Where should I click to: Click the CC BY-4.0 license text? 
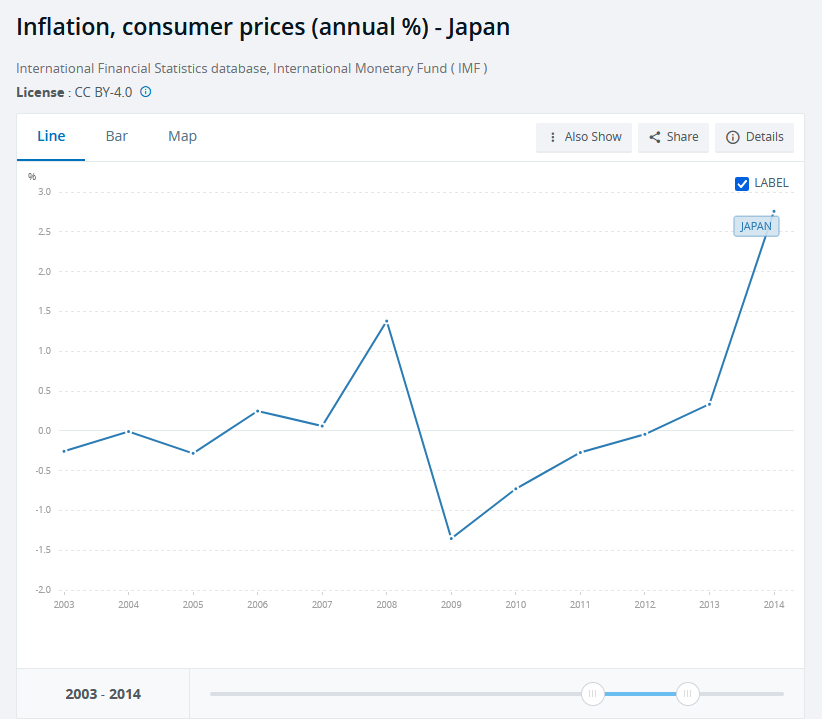point(103,92)
